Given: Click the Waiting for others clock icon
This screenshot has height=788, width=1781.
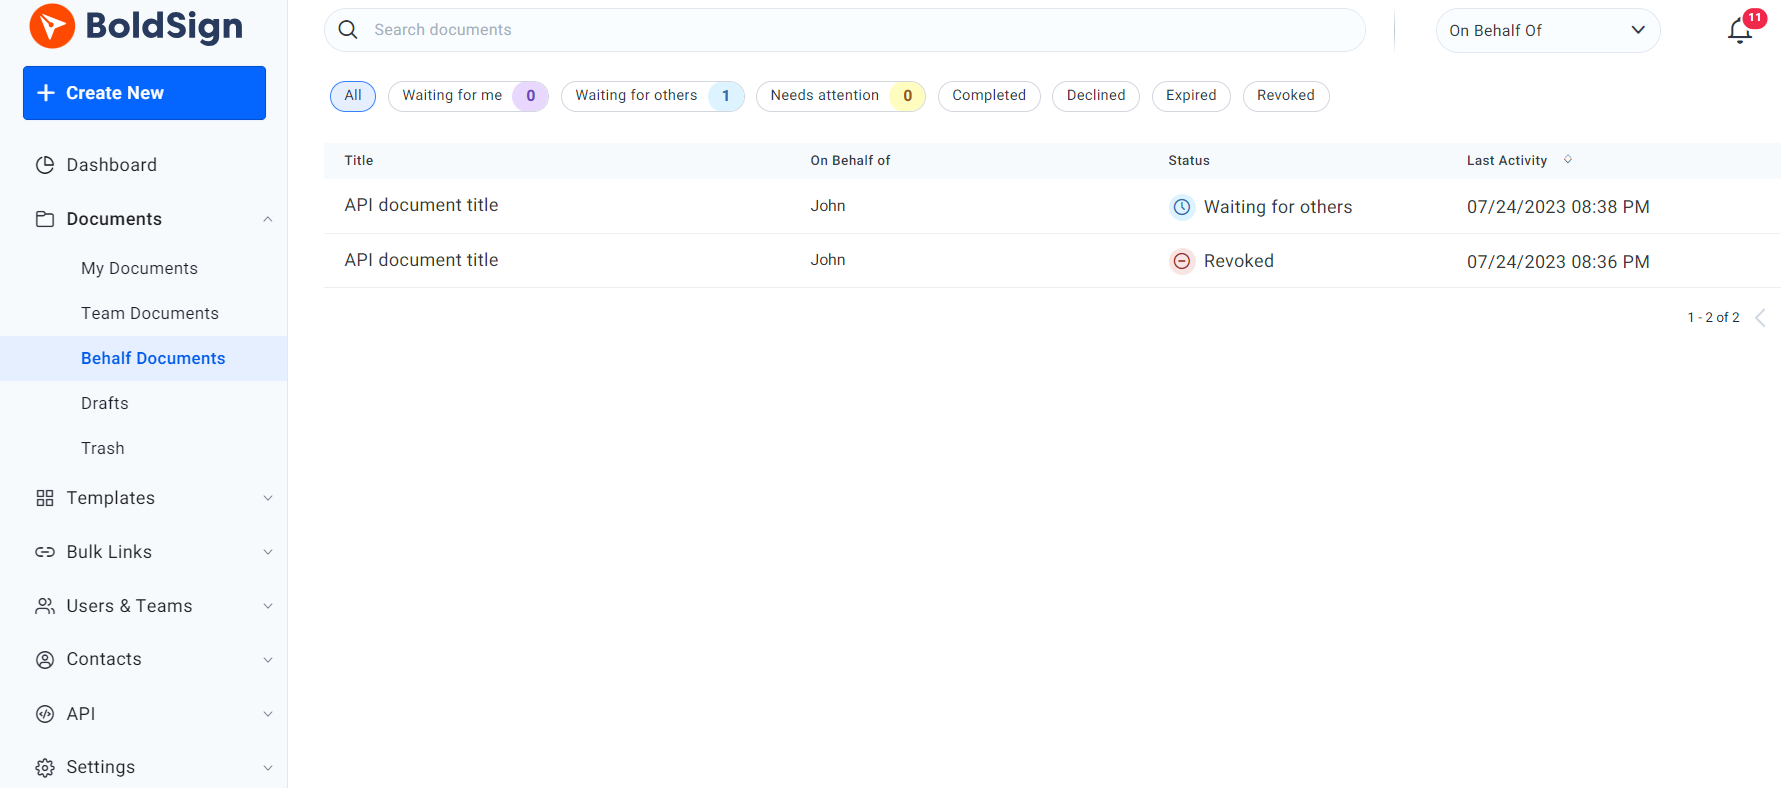Looking at the screenshot, I should click(1182, 207).
